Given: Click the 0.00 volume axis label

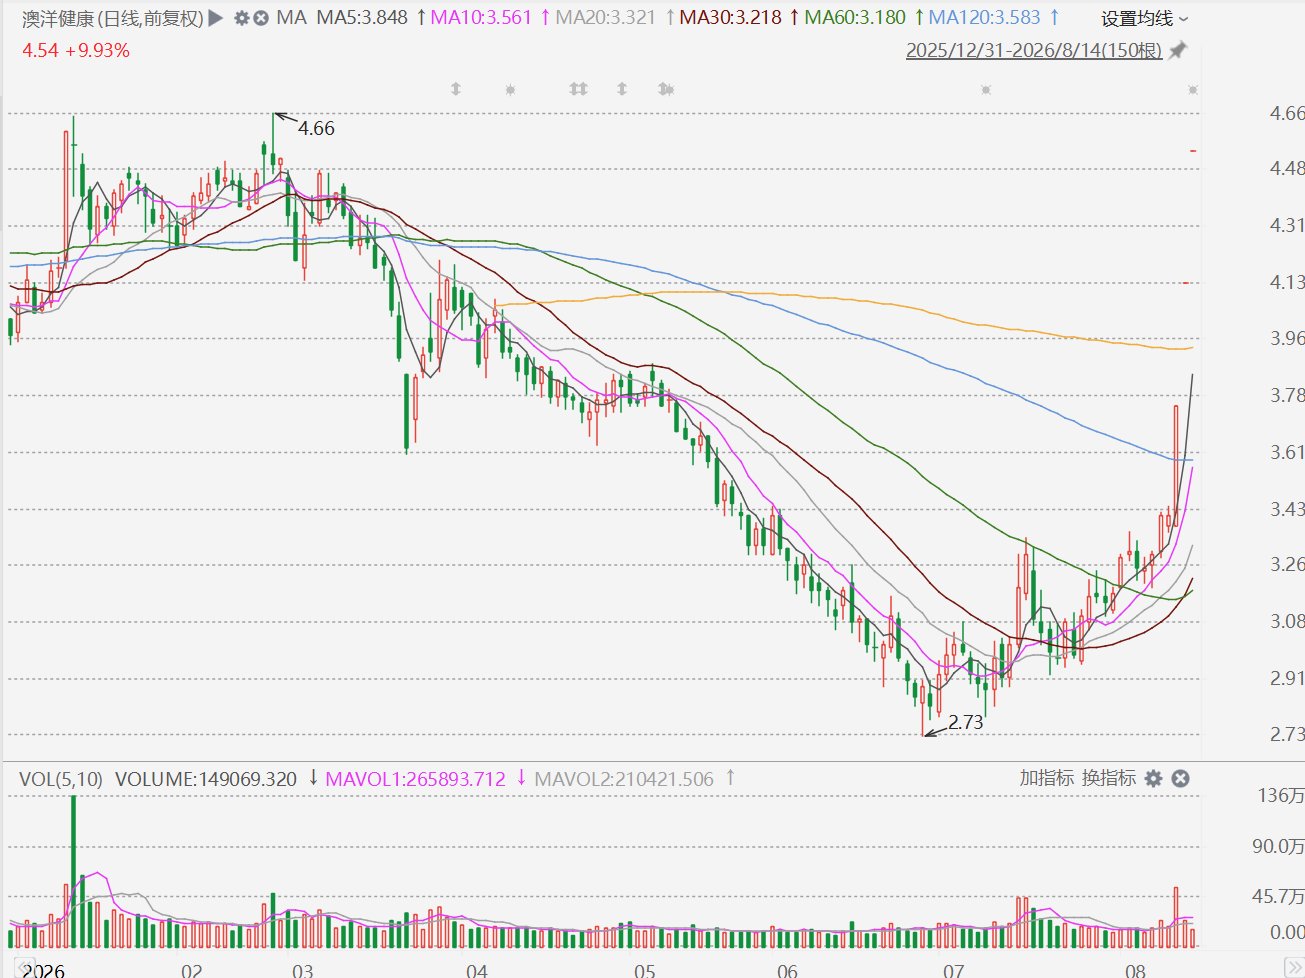Looking at the screenshot, I should point(1287,932).
